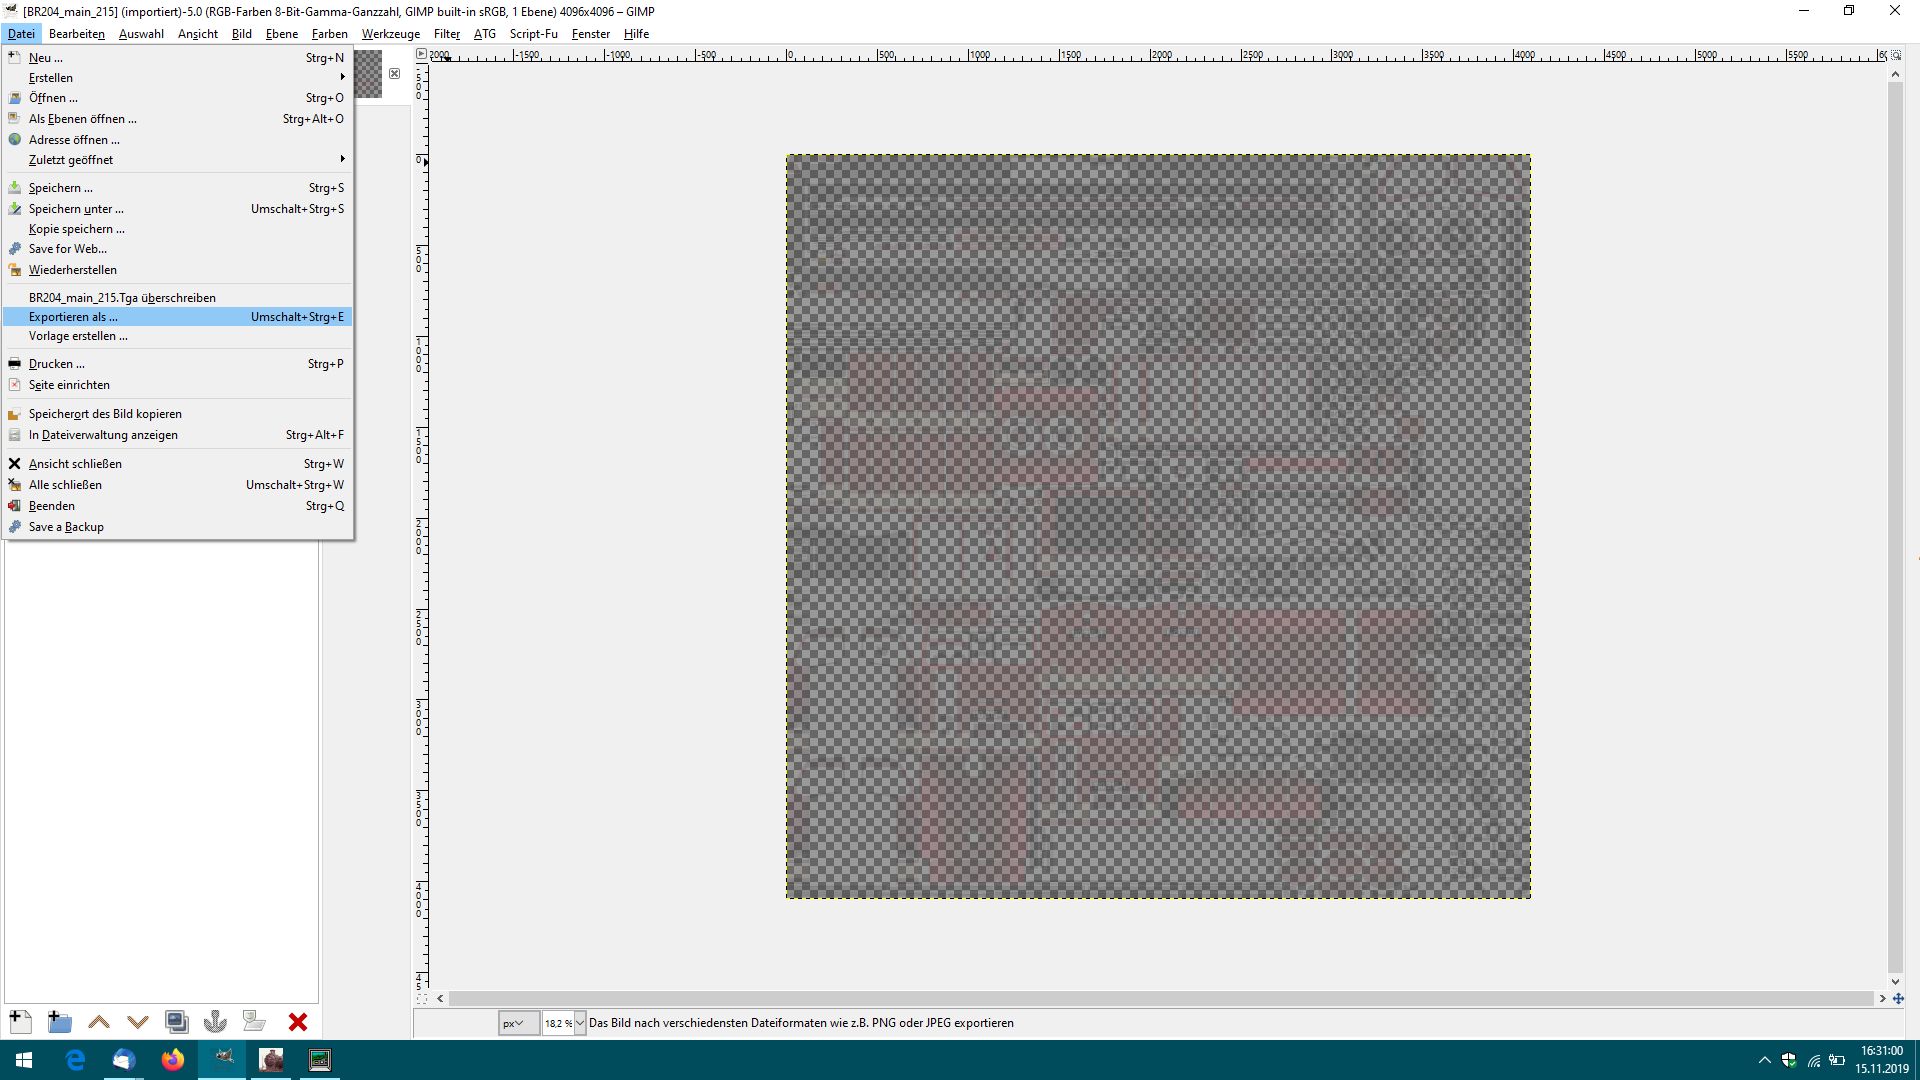Raise the layer with the up arrow
This screenshot has width=1920, height=1080.
pyautogui.click(x=99, y=1021)
